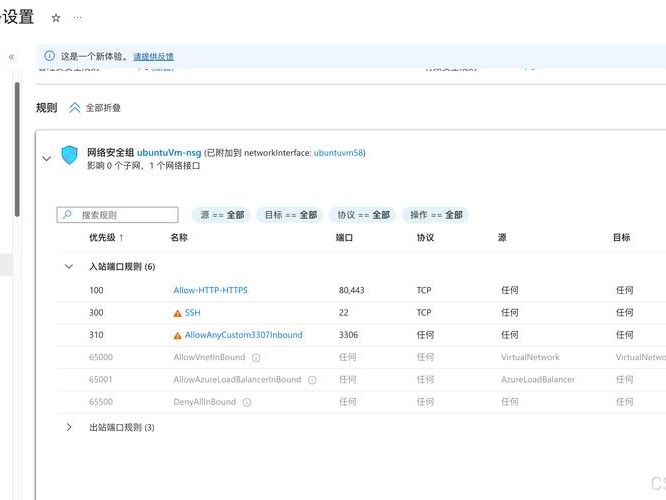Click the search magnifier icon
Viewport: 666px width, 500px height.
(67, 215)
